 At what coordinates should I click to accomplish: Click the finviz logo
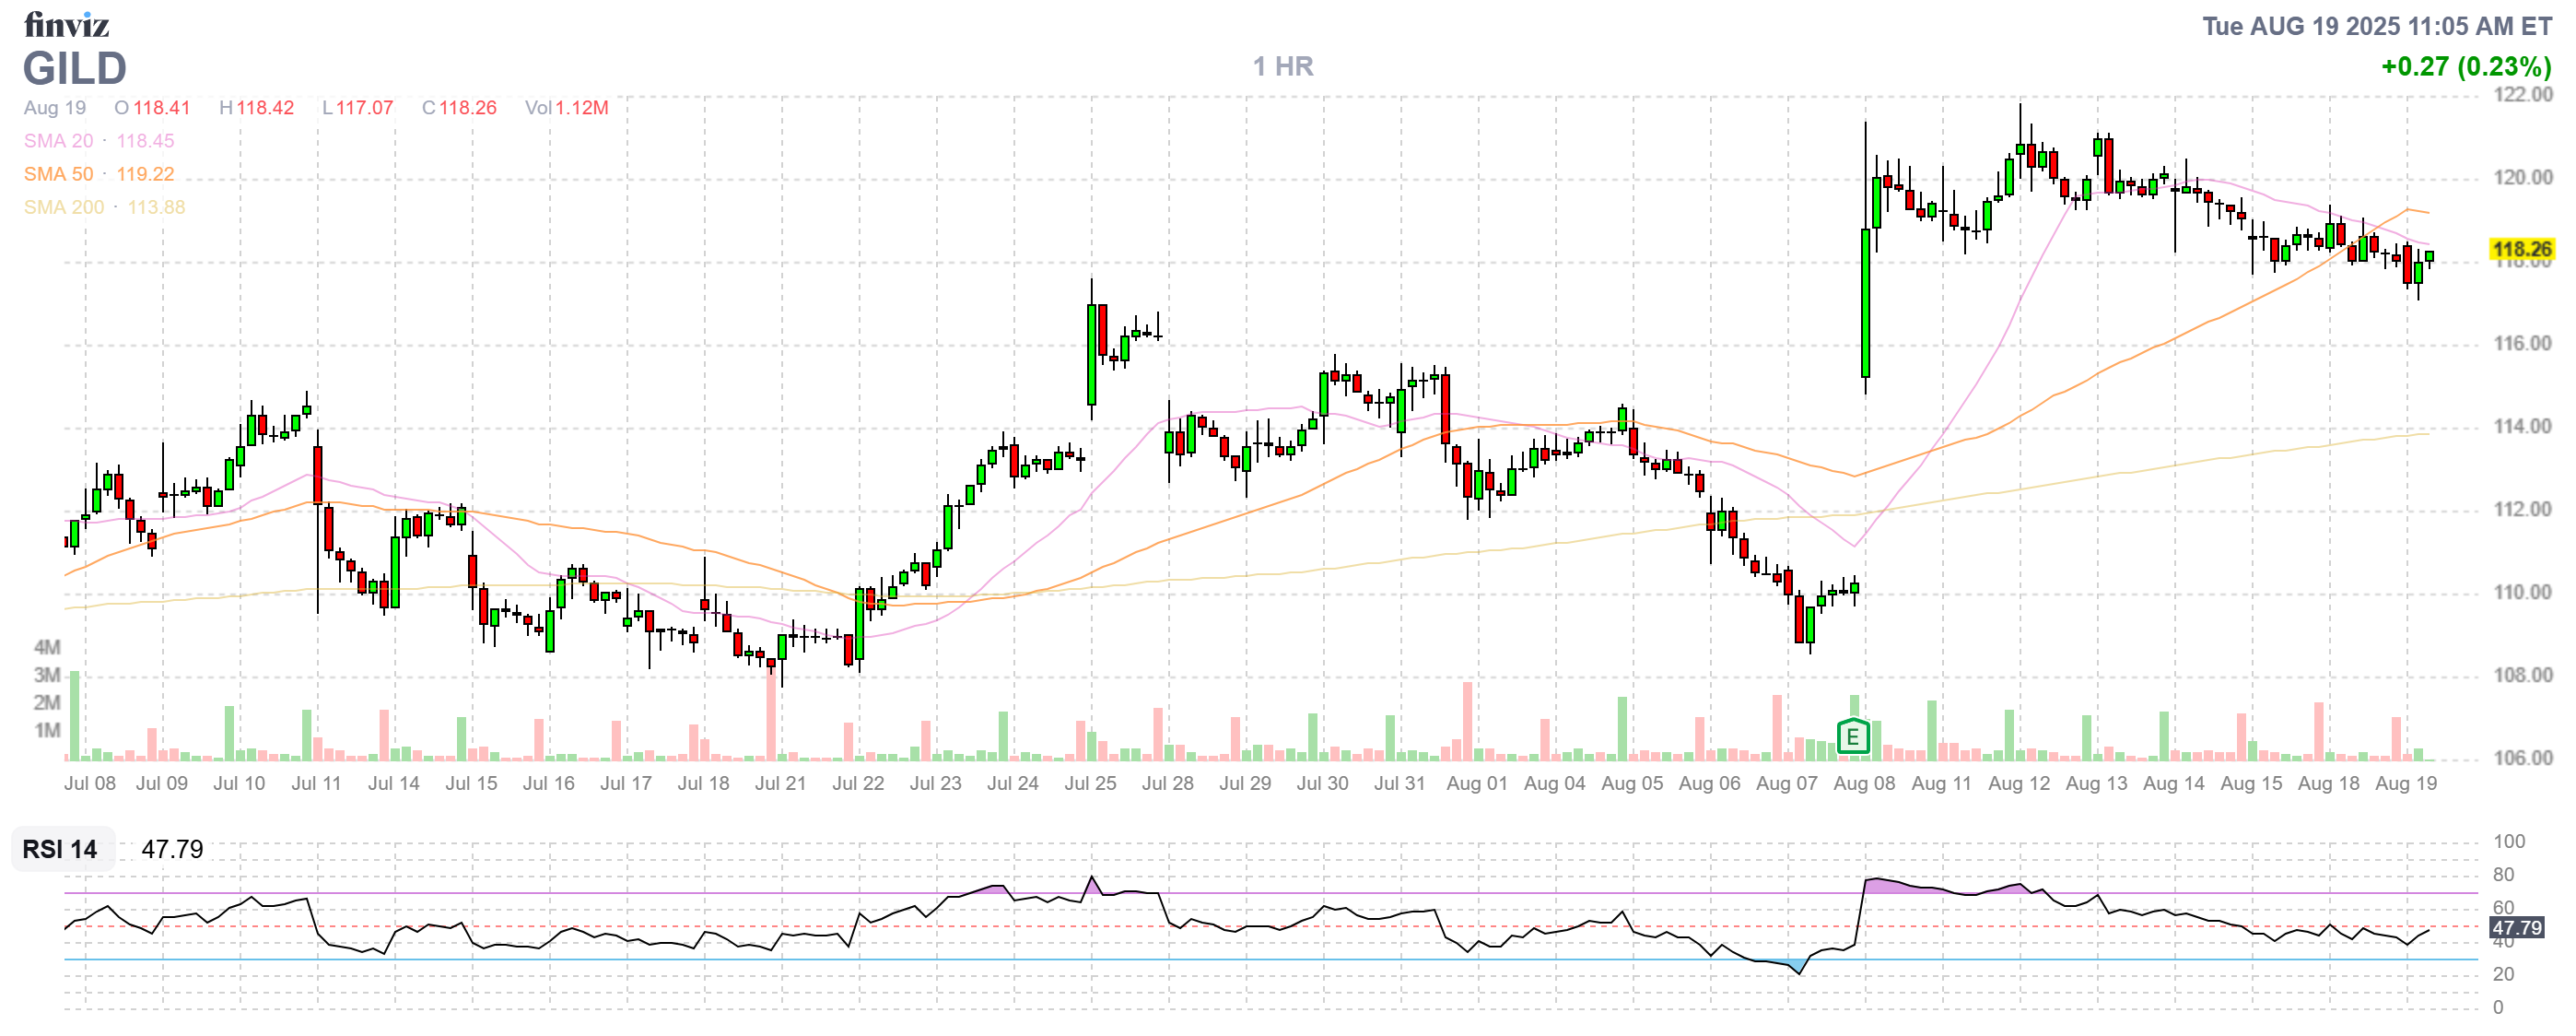click(66, 24)
